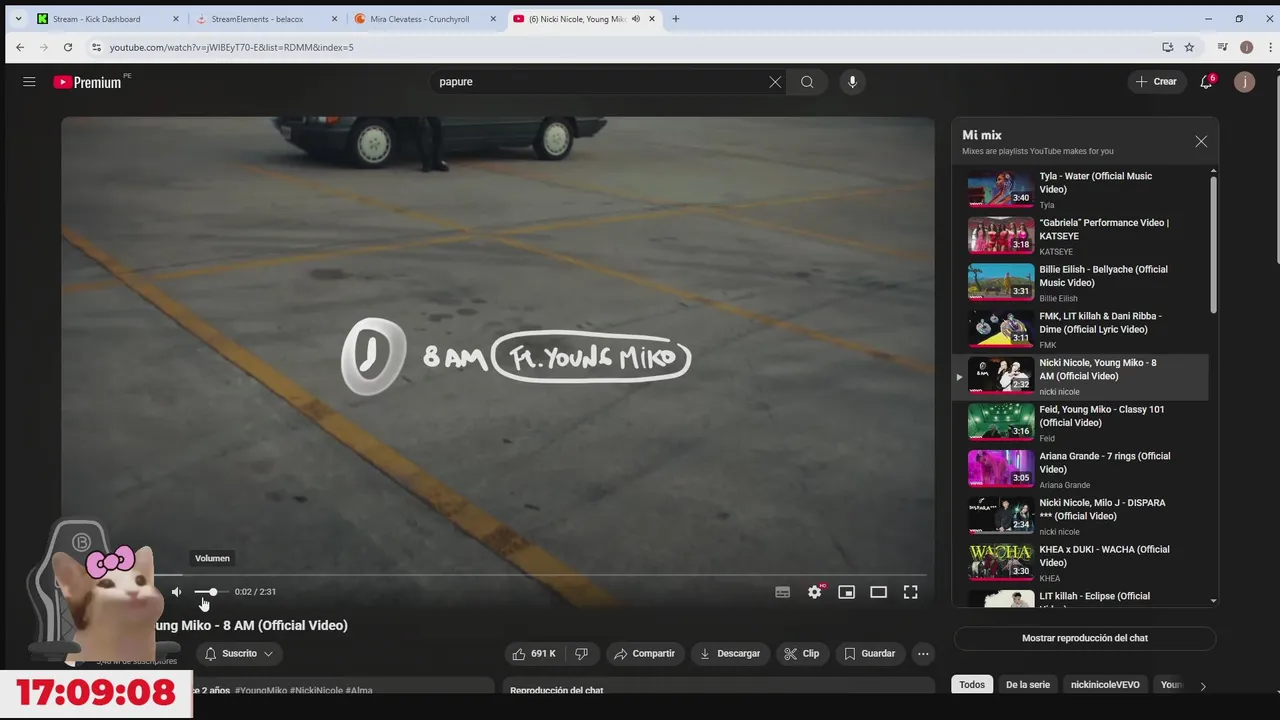Bookmark this page with star
The width and height of the screenshot is (1280, 720).
(1189, 47)
